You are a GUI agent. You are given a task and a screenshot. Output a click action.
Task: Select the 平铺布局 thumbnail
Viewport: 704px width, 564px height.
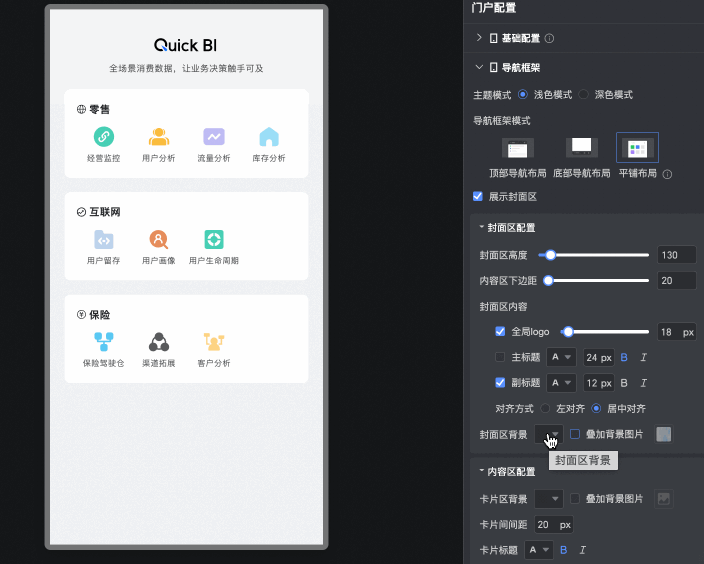[638, 148]
